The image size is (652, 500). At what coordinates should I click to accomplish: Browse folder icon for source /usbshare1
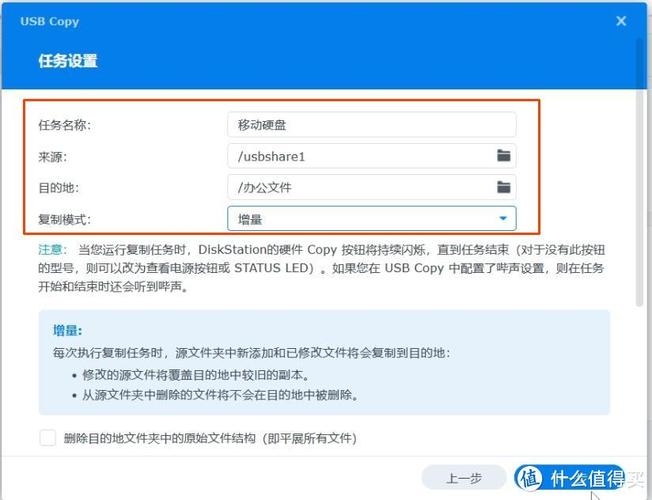[504, 156]
